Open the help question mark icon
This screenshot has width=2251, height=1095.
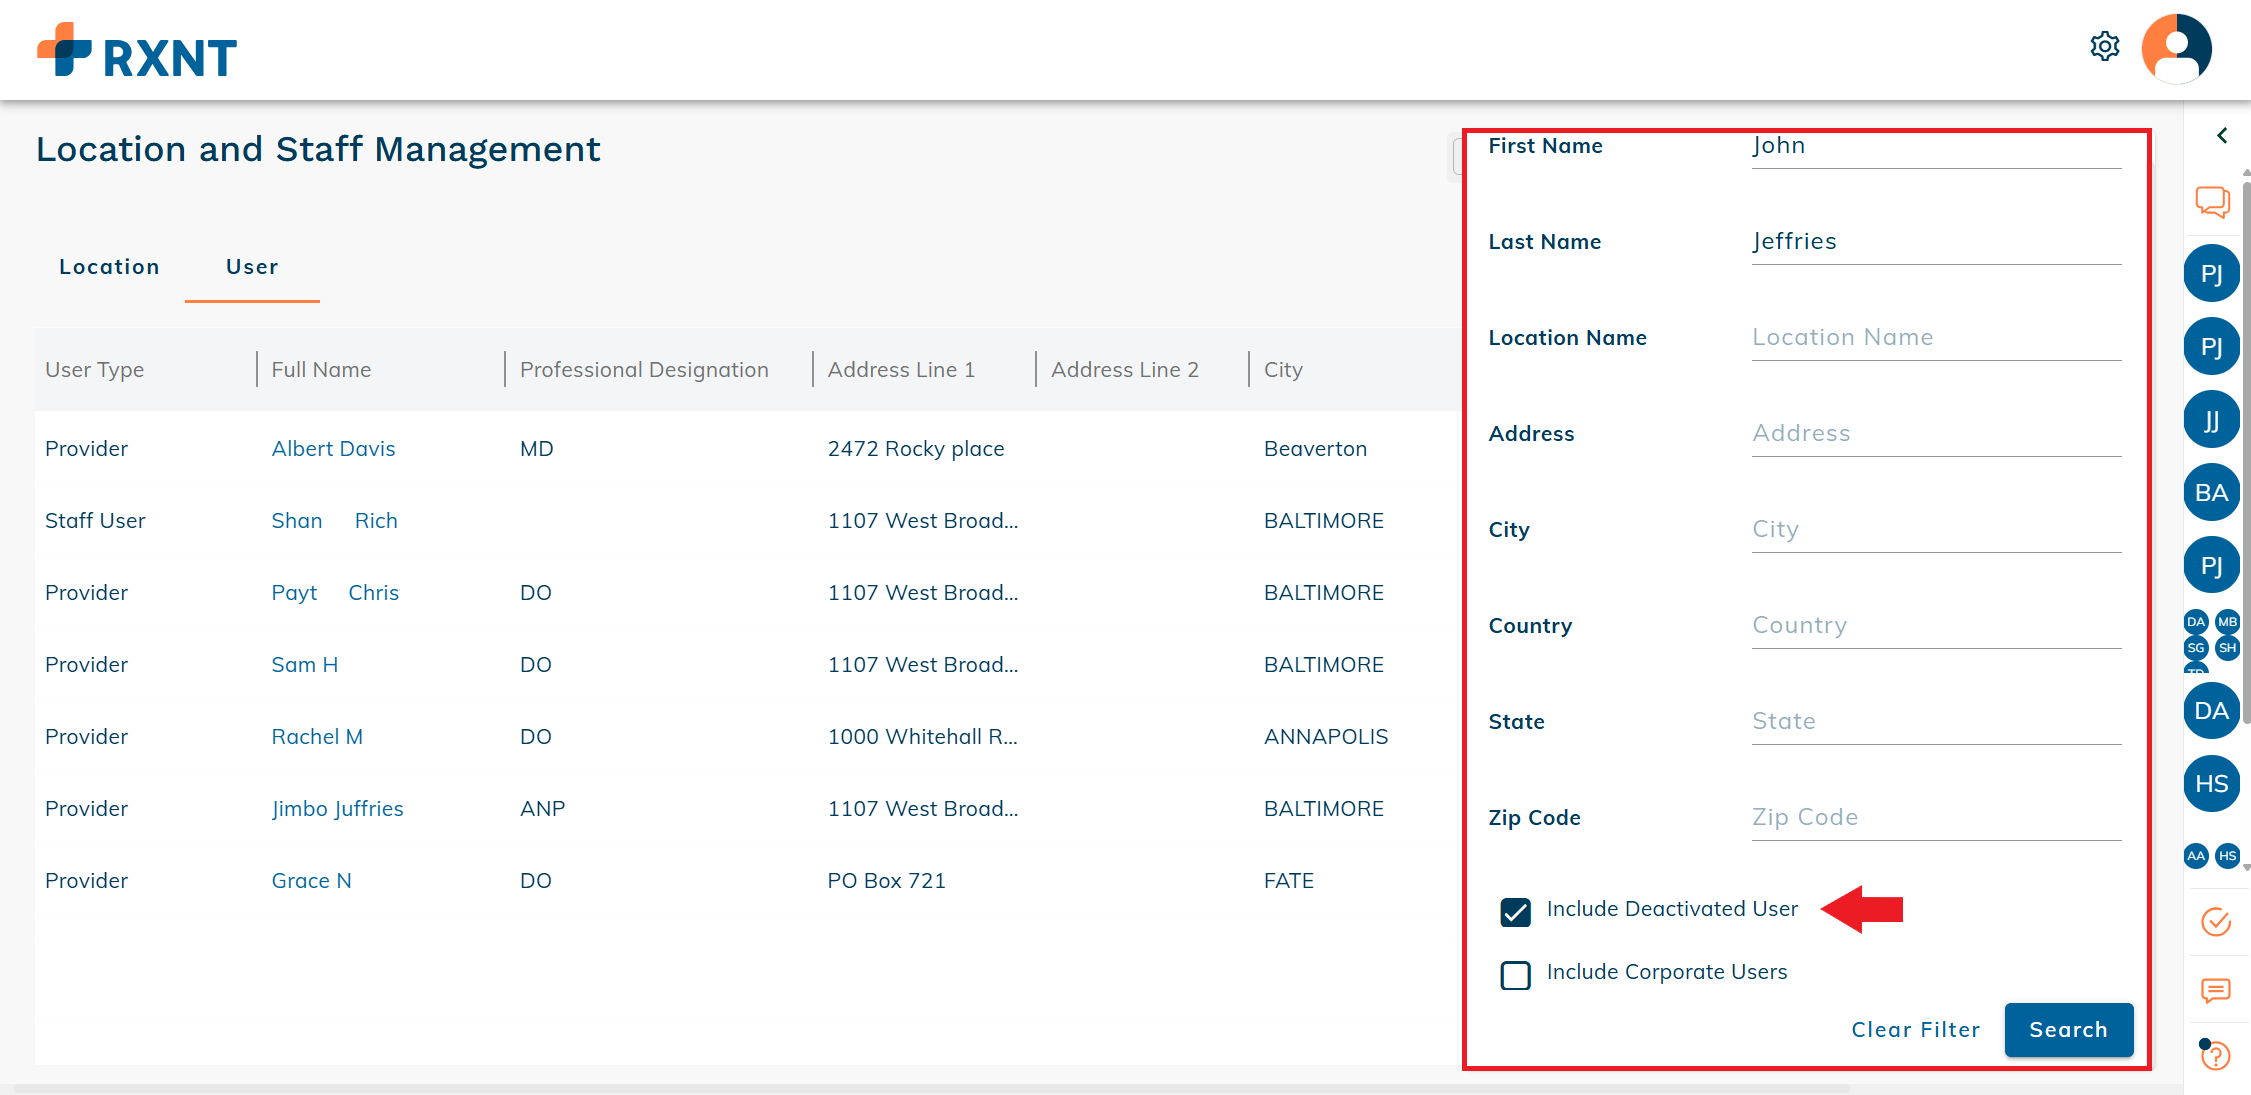2216,1055
